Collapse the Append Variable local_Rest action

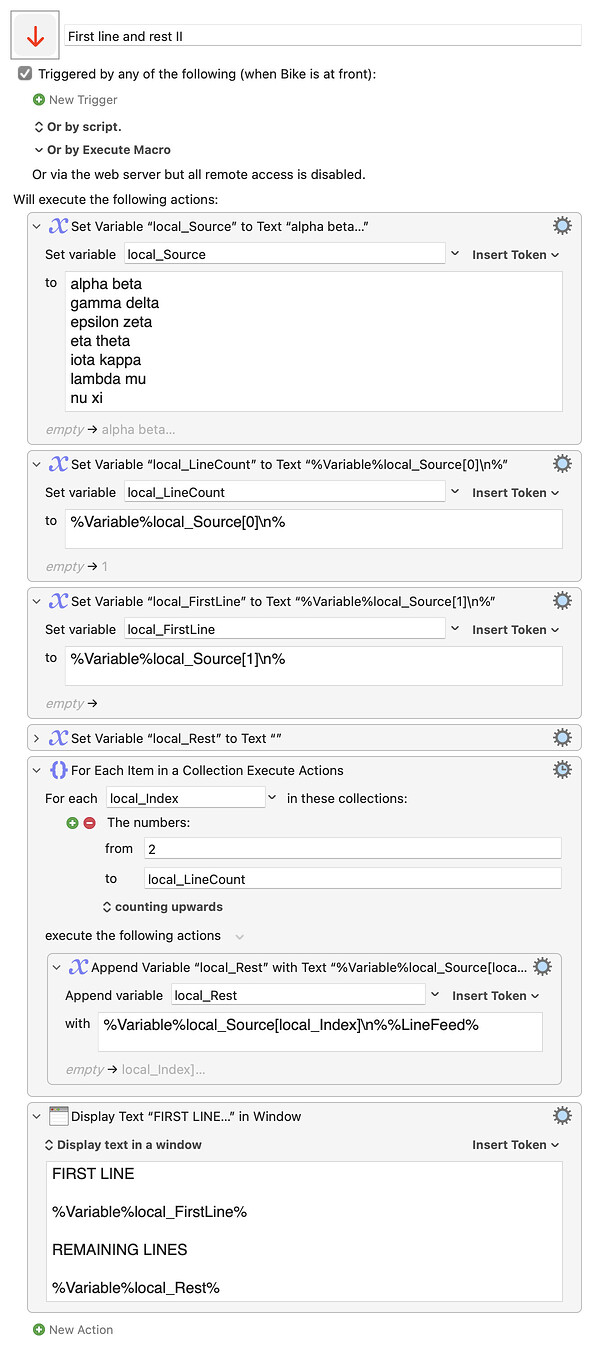(57, 968)
